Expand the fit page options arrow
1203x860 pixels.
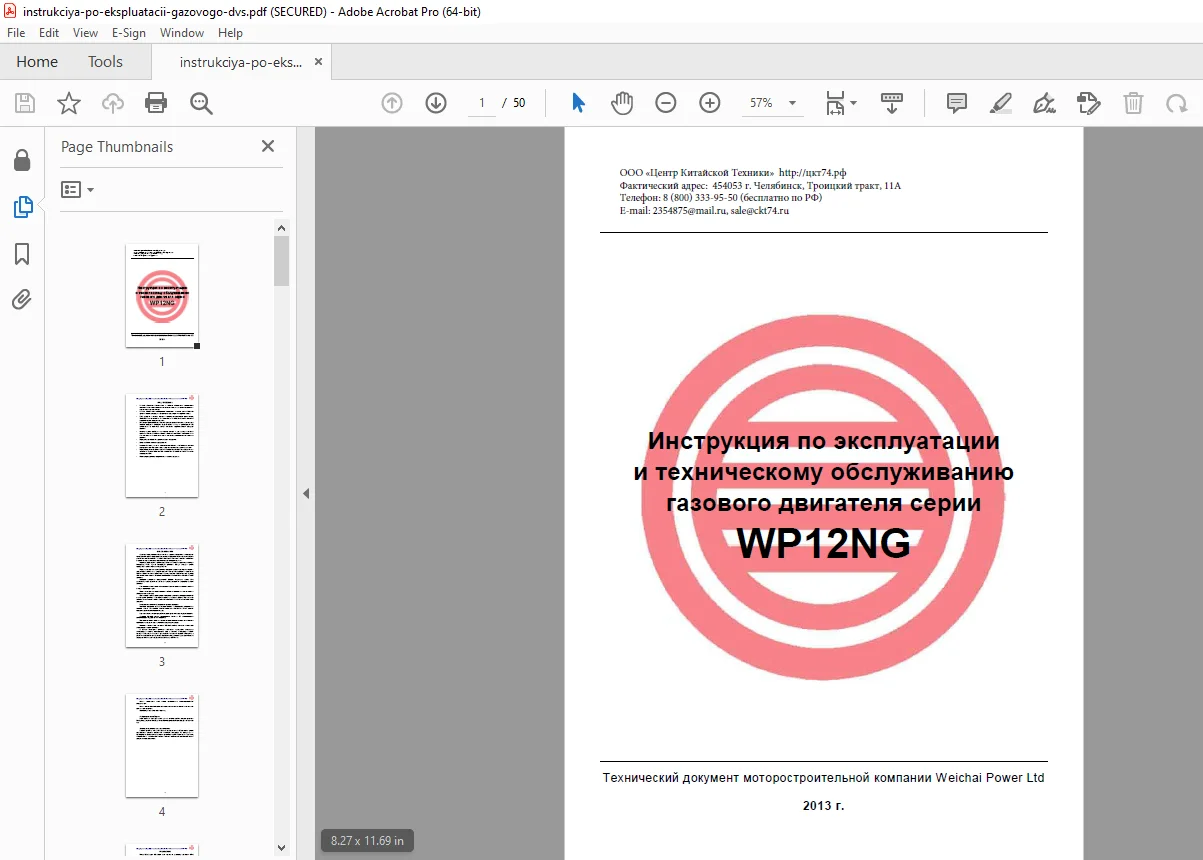pos(853,103)
